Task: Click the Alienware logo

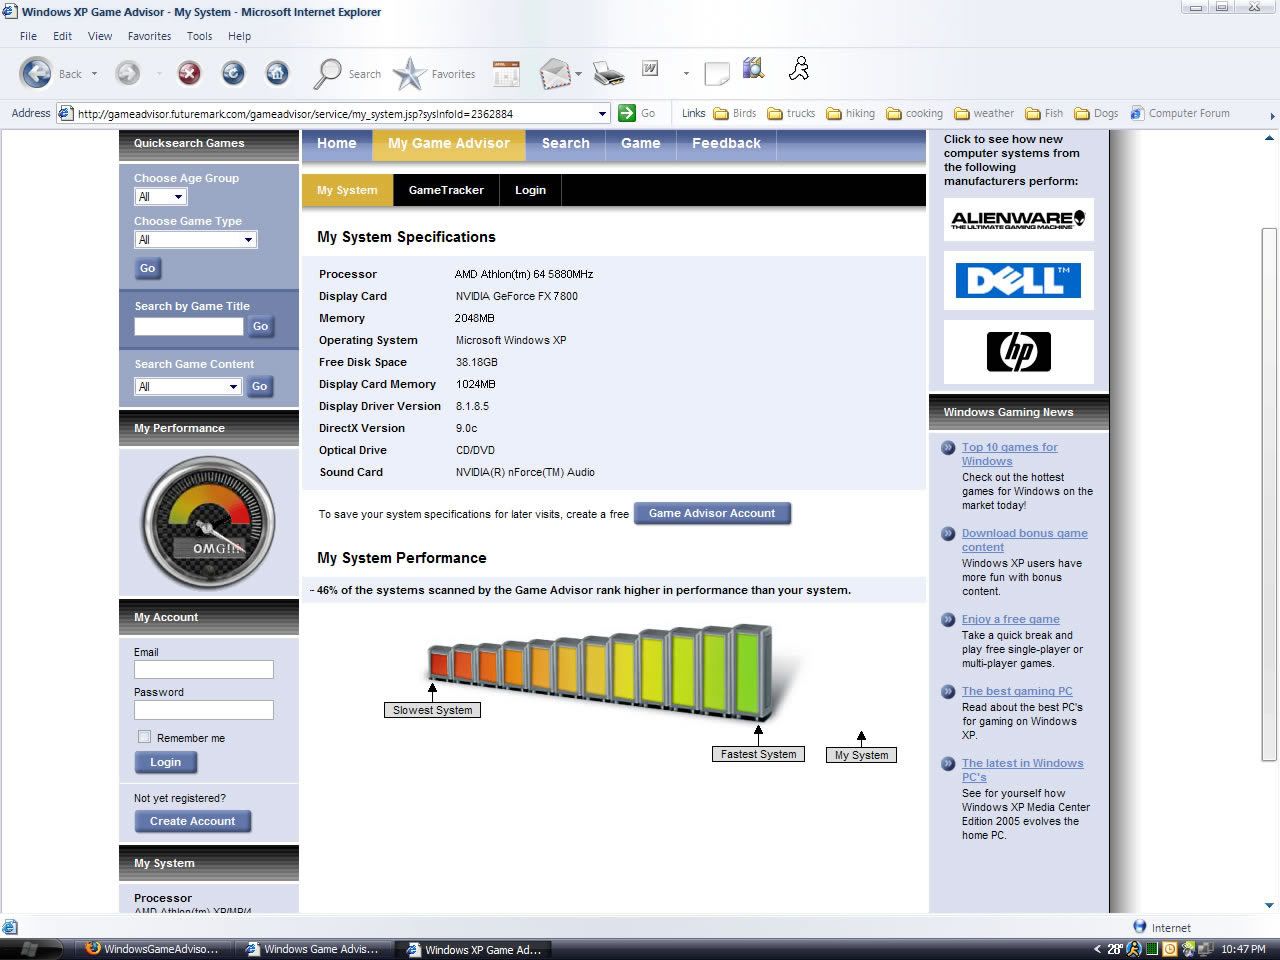Action: coord(1018,219)
